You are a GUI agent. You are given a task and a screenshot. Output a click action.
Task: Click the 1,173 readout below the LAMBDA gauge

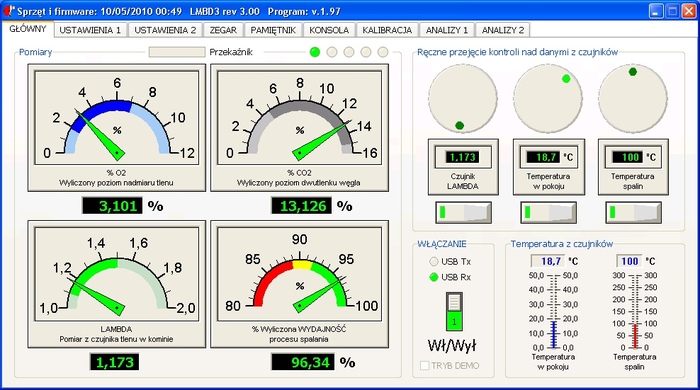(114, 362)
